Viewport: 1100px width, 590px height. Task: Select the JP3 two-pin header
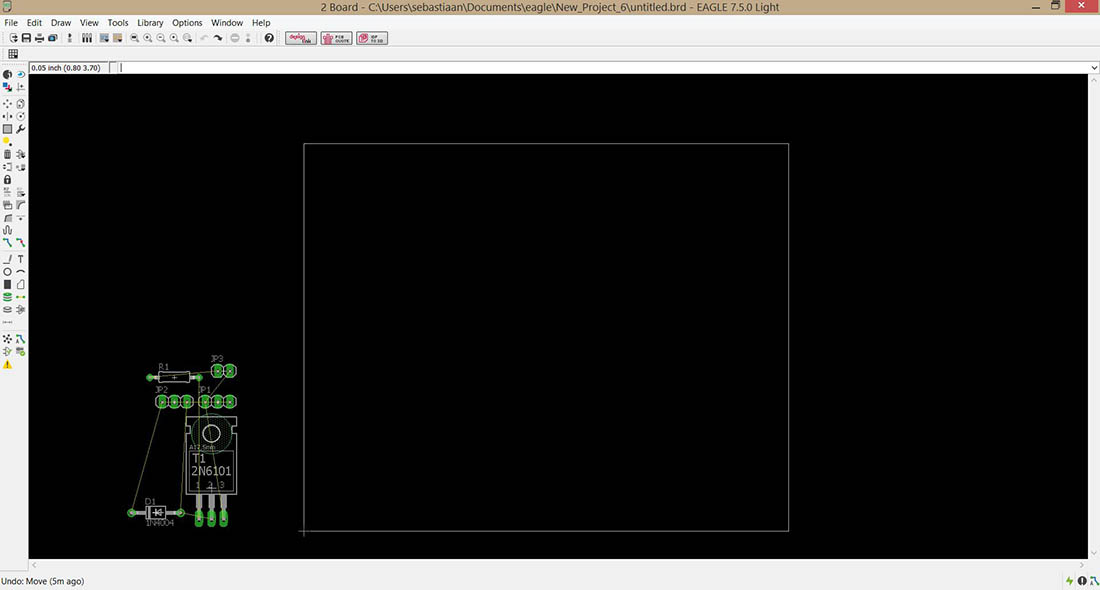(x=224, y=370)
